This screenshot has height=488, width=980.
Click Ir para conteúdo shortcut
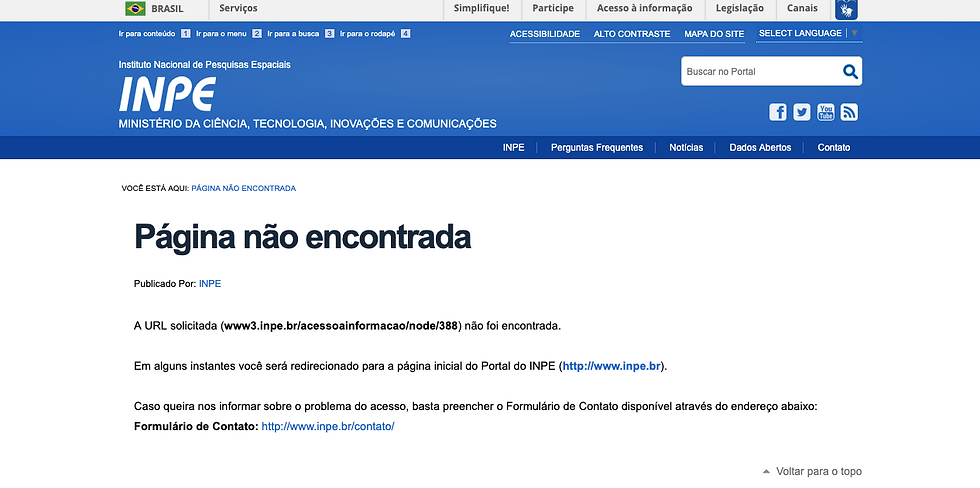(x=154, y=34)
